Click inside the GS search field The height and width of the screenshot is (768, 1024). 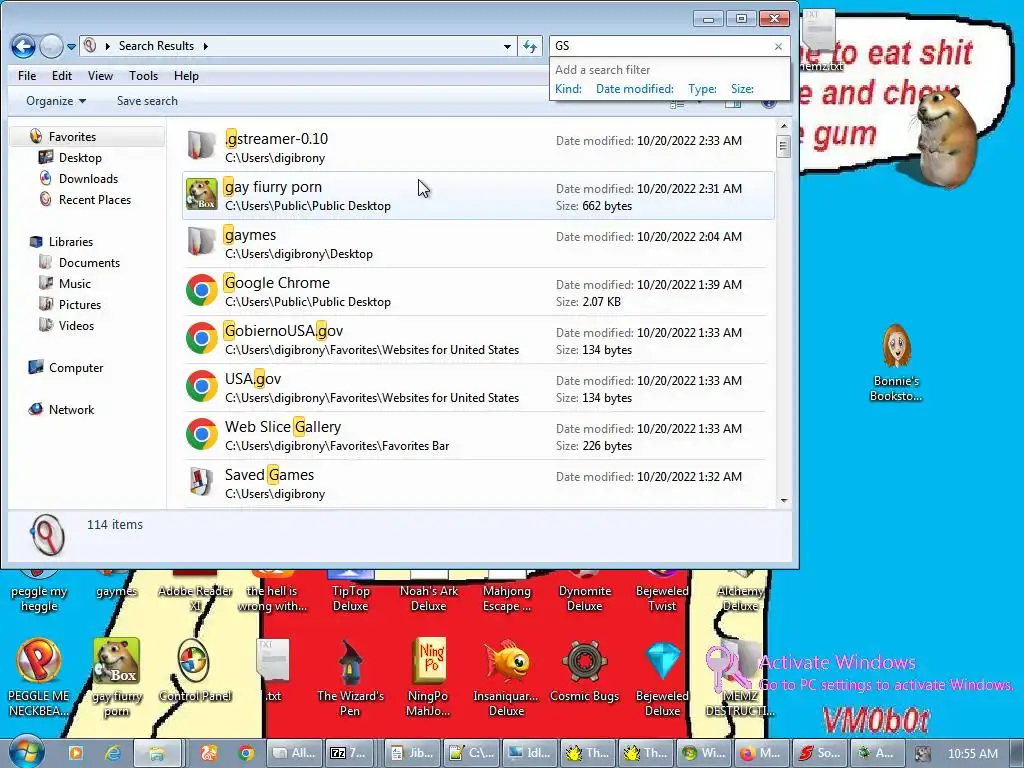pos(660,46)
